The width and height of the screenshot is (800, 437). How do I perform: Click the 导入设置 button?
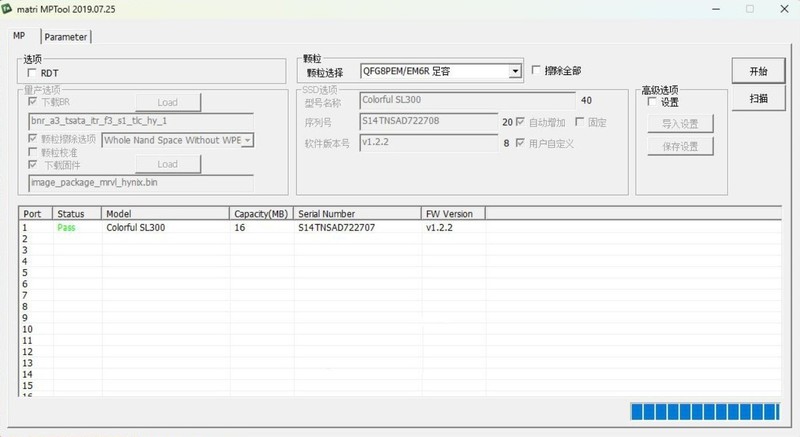click(x=680, y=123)
